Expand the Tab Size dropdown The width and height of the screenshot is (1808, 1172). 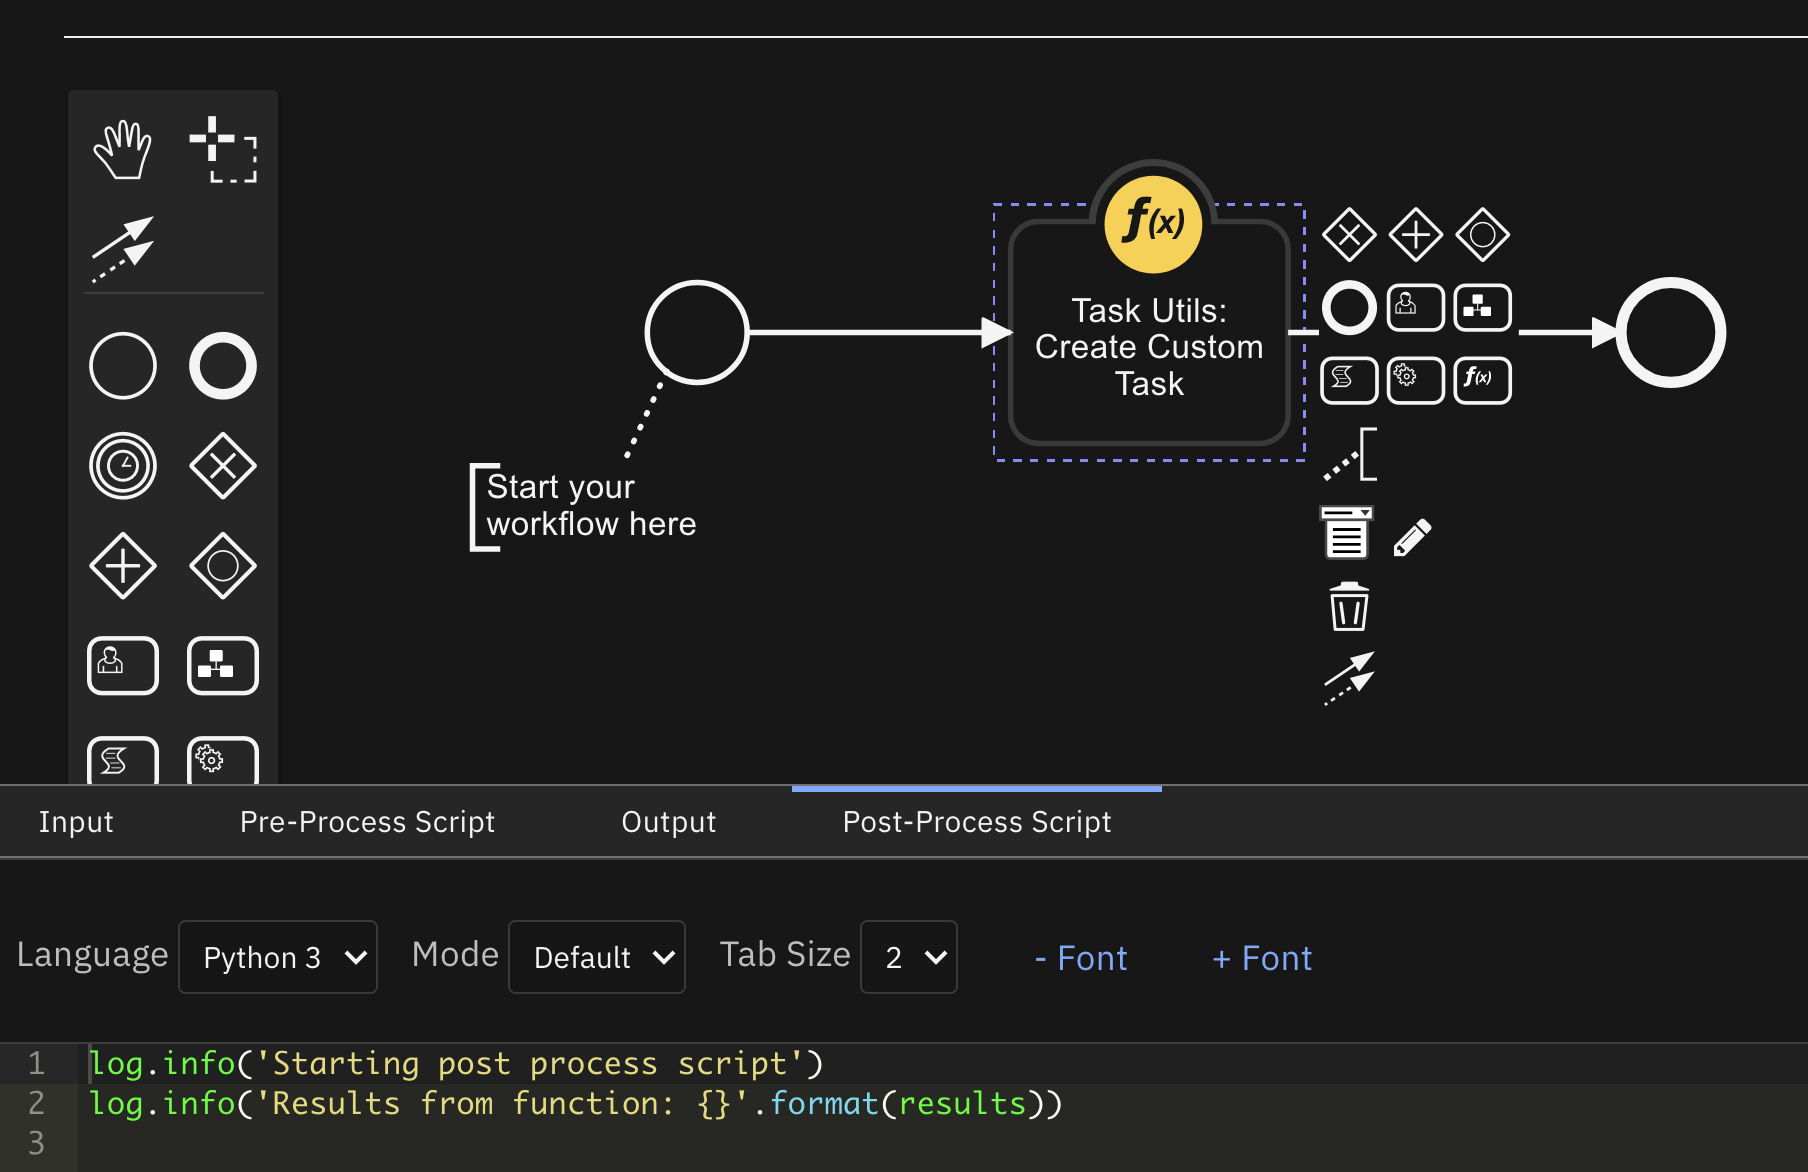908,957
